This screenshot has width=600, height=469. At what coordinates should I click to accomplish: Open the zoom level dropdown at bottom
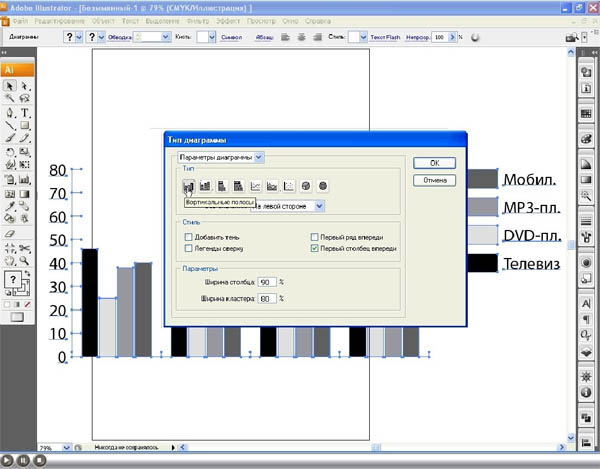pyautogui.click(x=59, y=448)
